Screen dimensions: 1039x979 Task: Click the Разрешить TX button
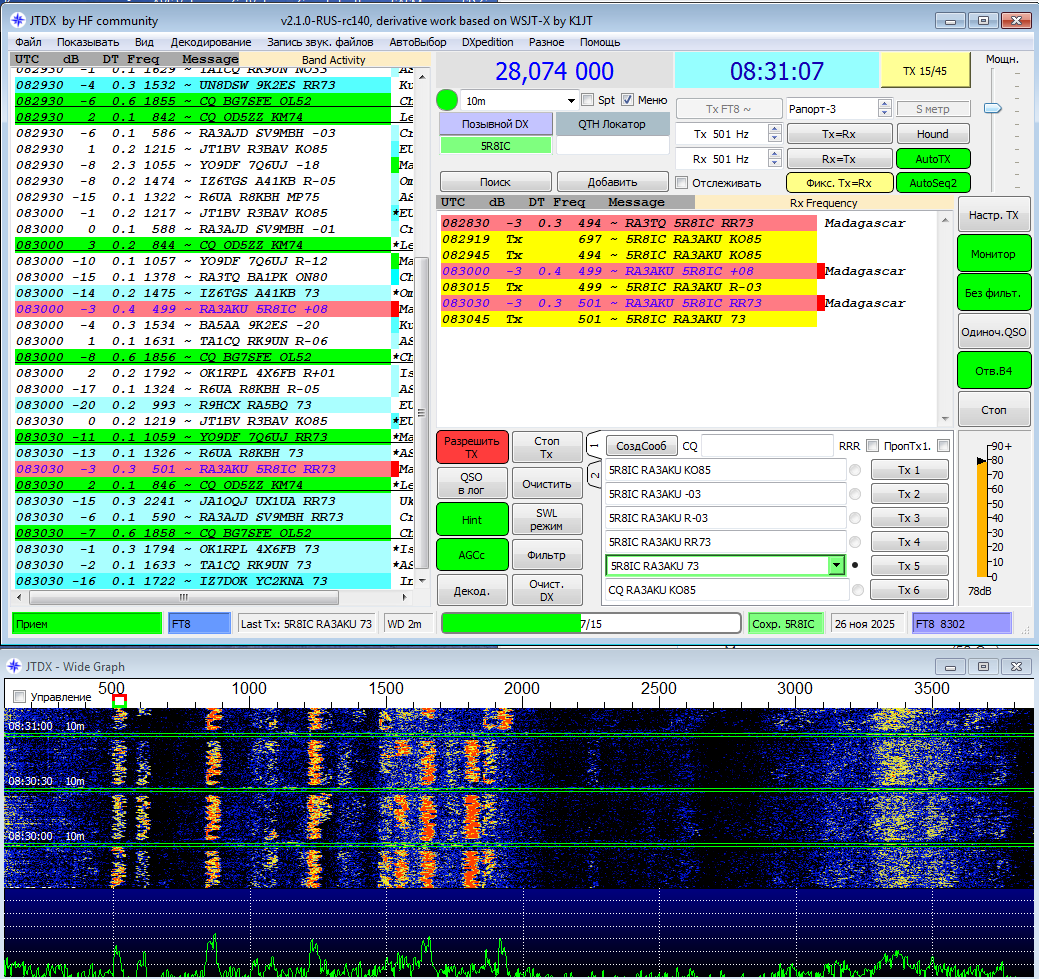pyautogui.click(x=472, y=447)
